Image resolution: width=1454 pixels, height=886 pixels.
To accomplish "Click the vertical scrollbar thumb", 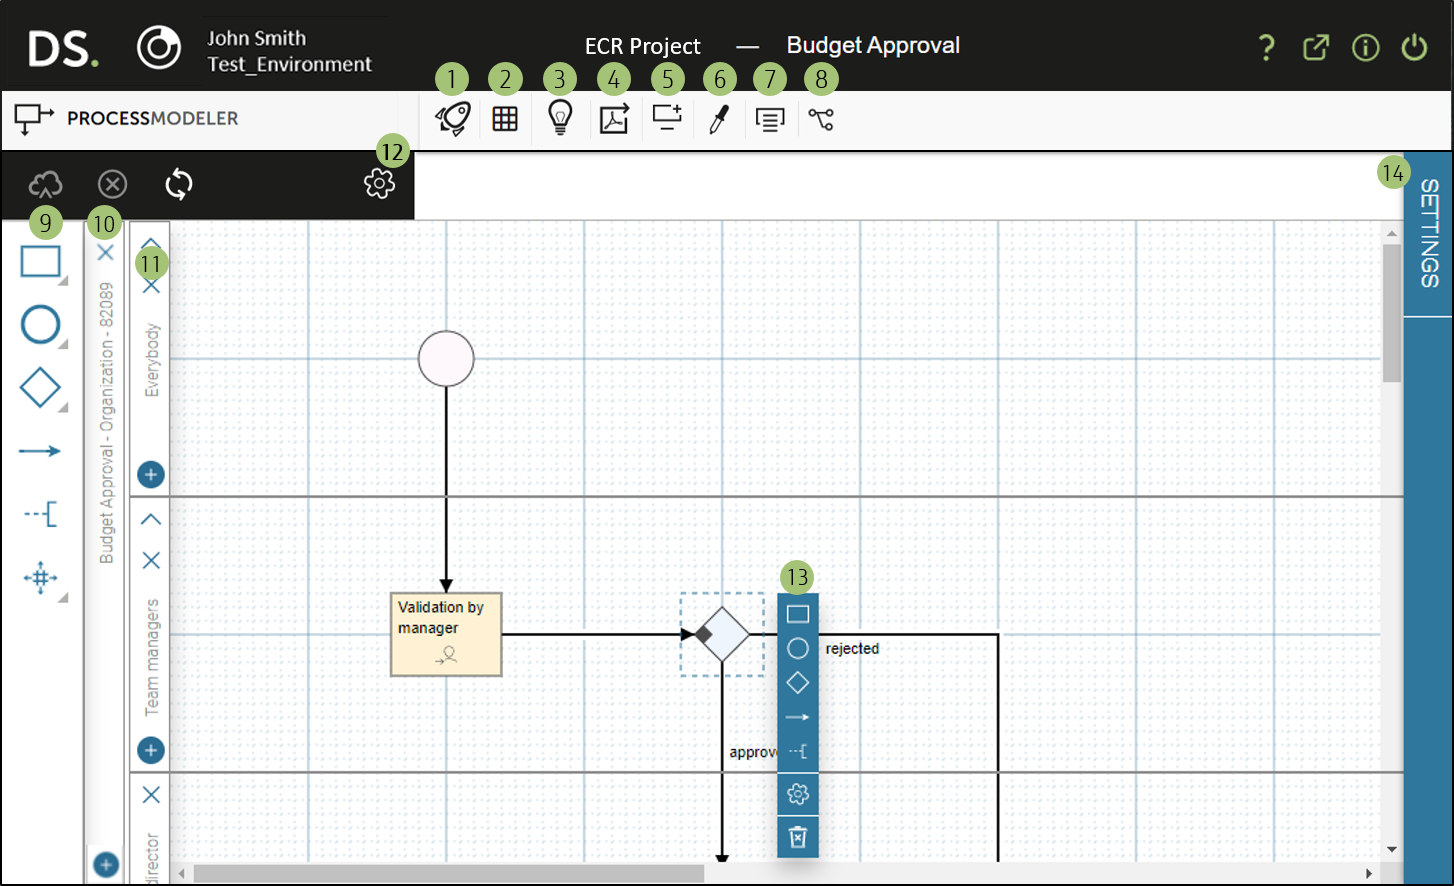I will (1391, 313).
